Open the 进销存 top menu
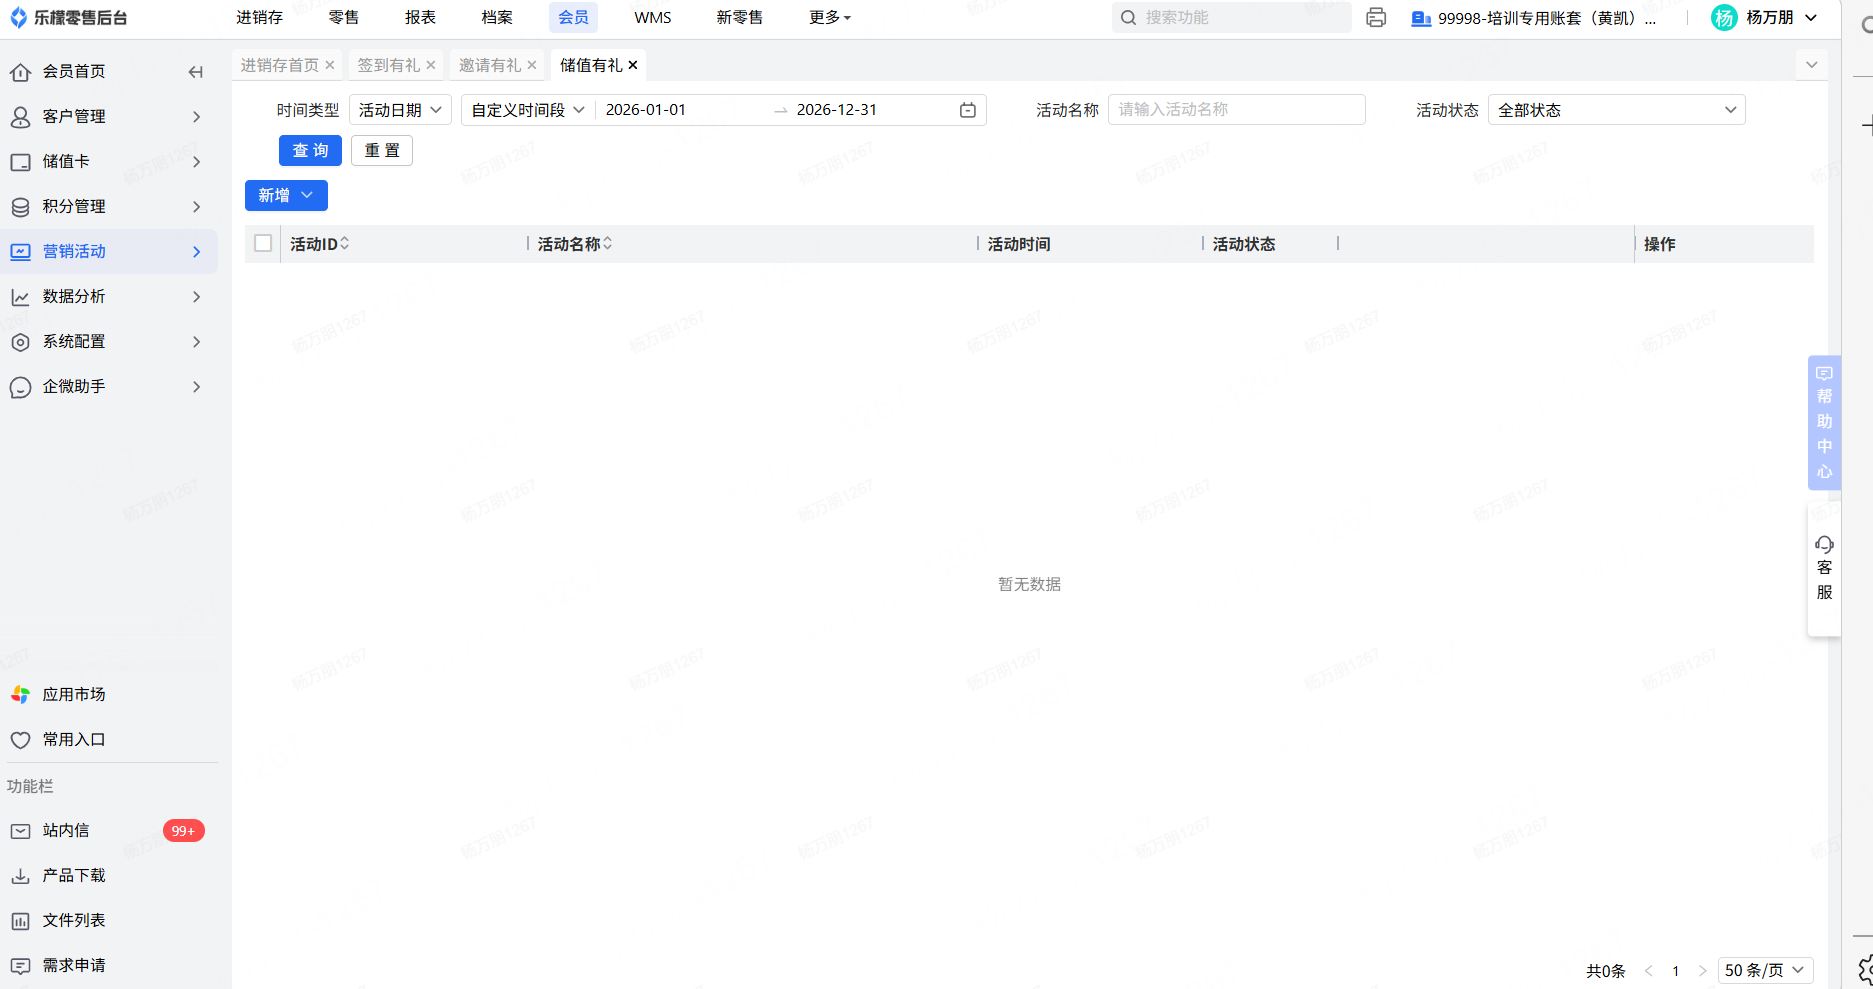The height and width of the screenshot is (989, 1873). pyautogui.click(x=260, y=17)
